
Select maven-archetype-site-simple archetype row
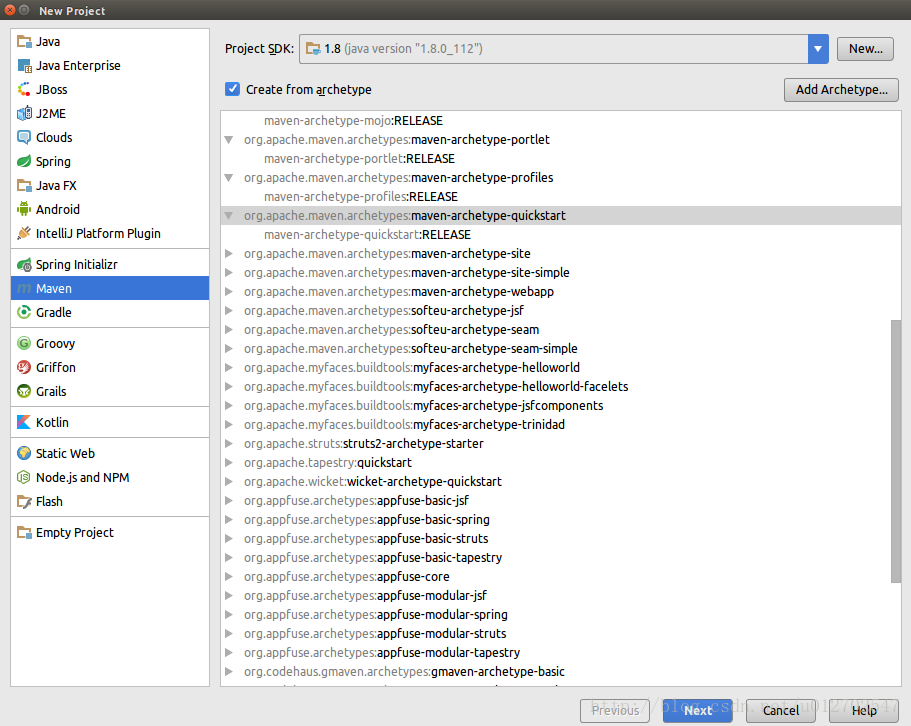(x=561, y=272)
